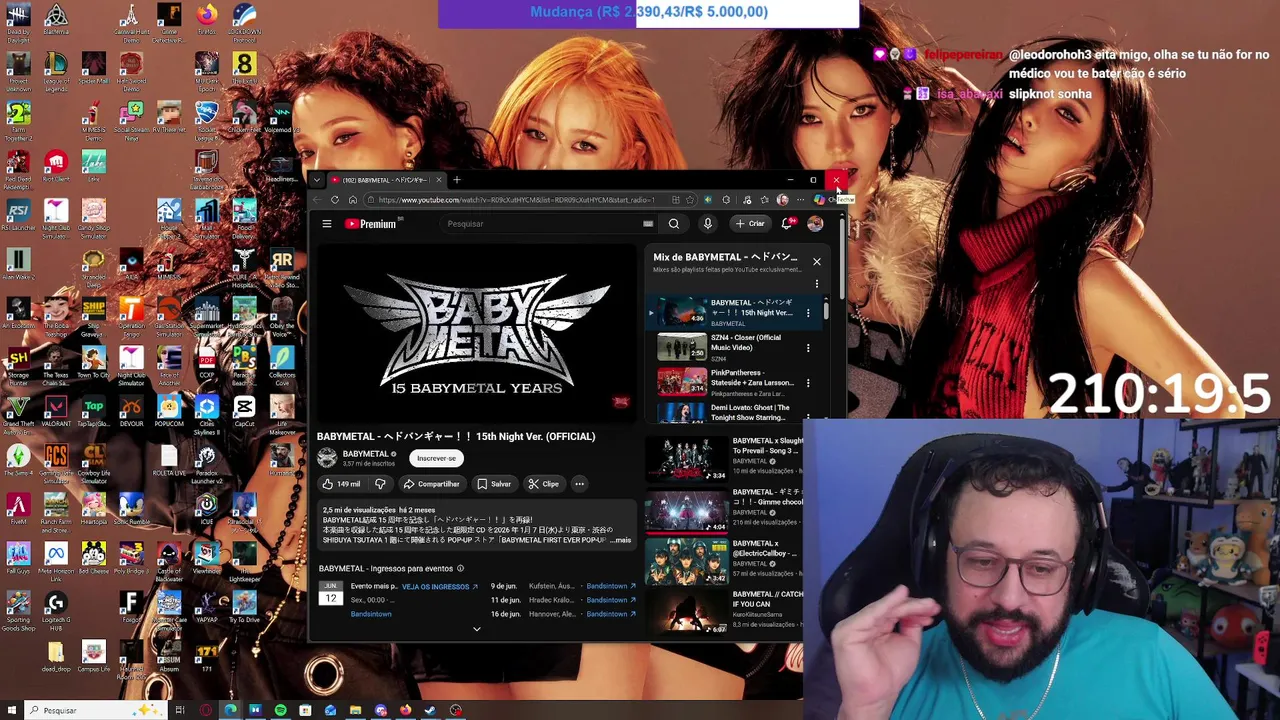Open the BABYMETAL channel name link
Viewport: 1280px width, 720px height.
[x=365, y=454]
